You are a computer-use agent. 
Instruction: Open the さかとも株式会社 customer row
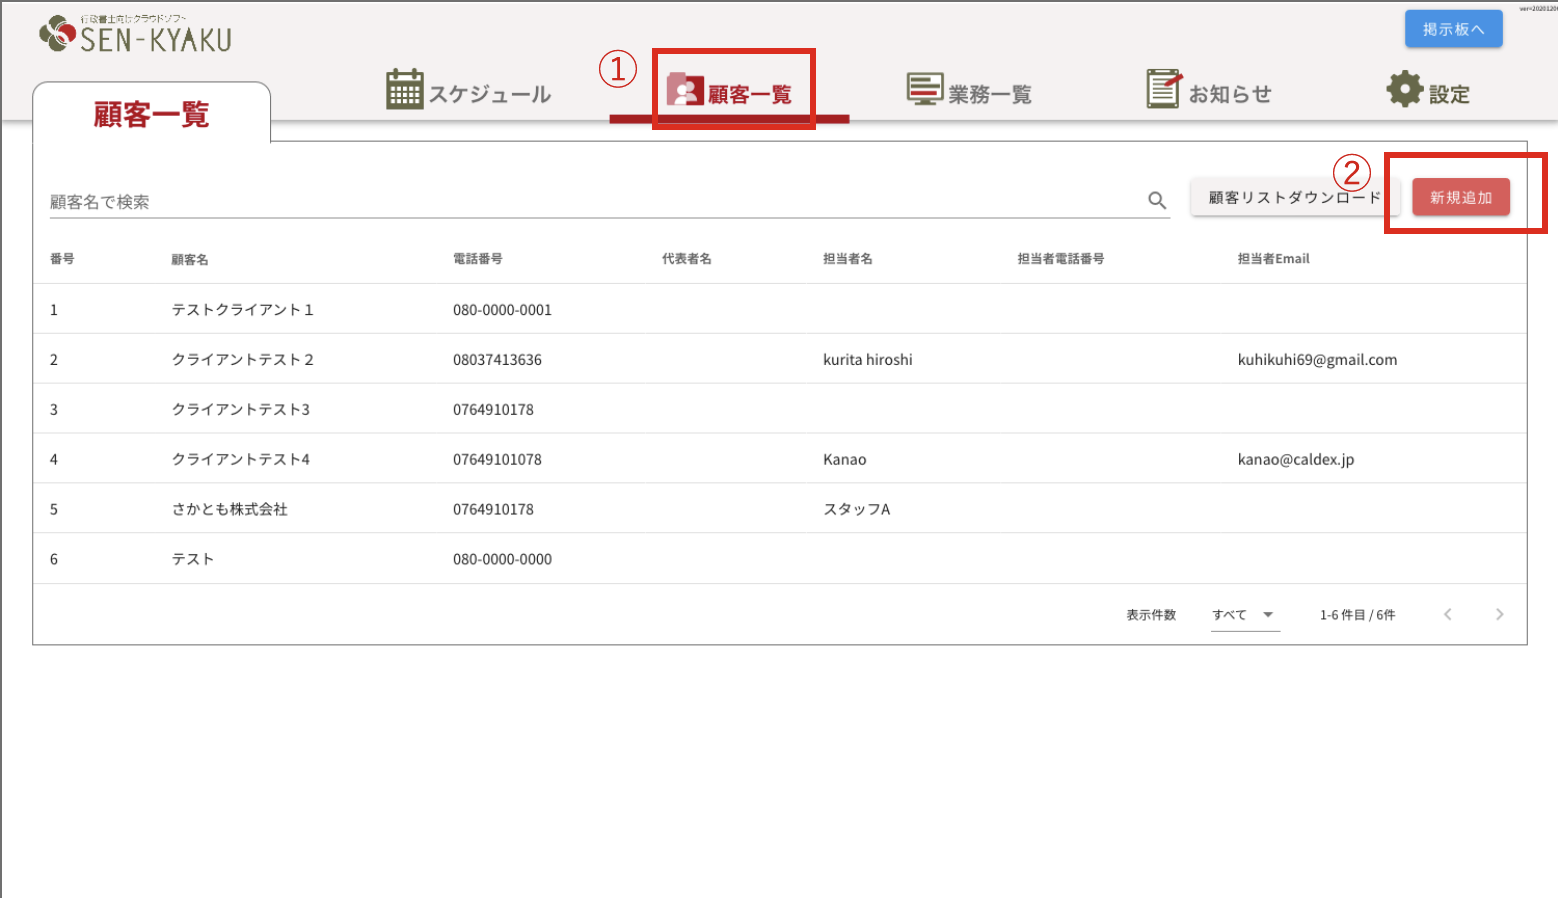click(x=230, y=509)
